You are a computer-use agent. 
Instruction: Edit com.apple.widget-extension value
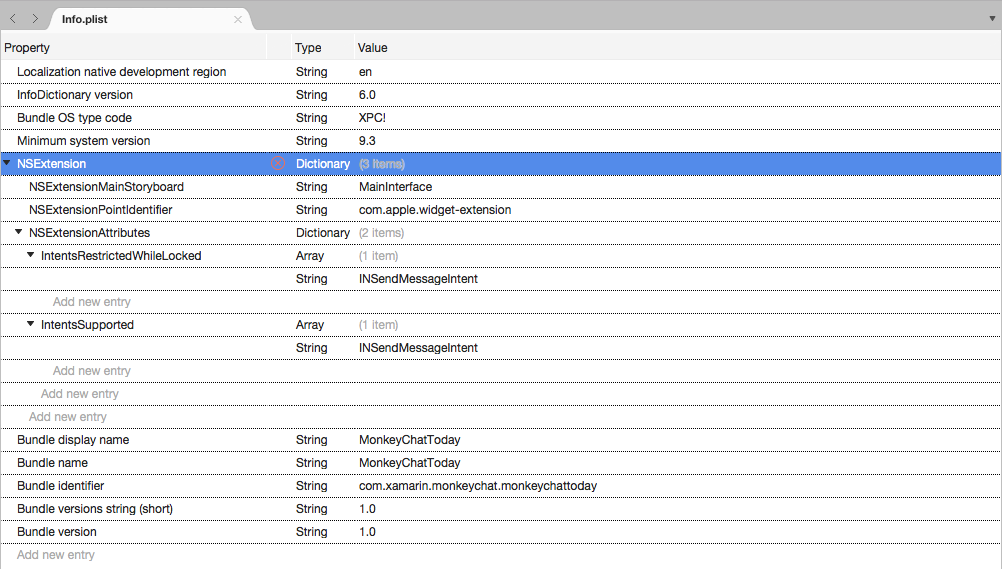435,210
